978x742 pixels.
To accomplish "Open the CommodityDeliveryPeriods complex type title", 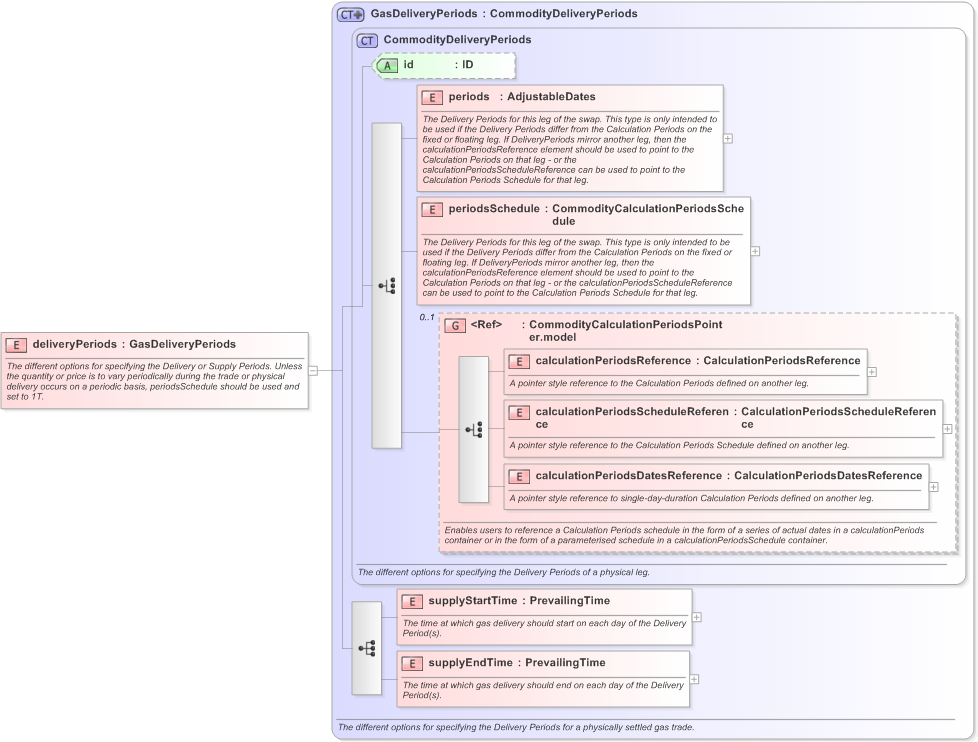I will (x=457, y=39).
